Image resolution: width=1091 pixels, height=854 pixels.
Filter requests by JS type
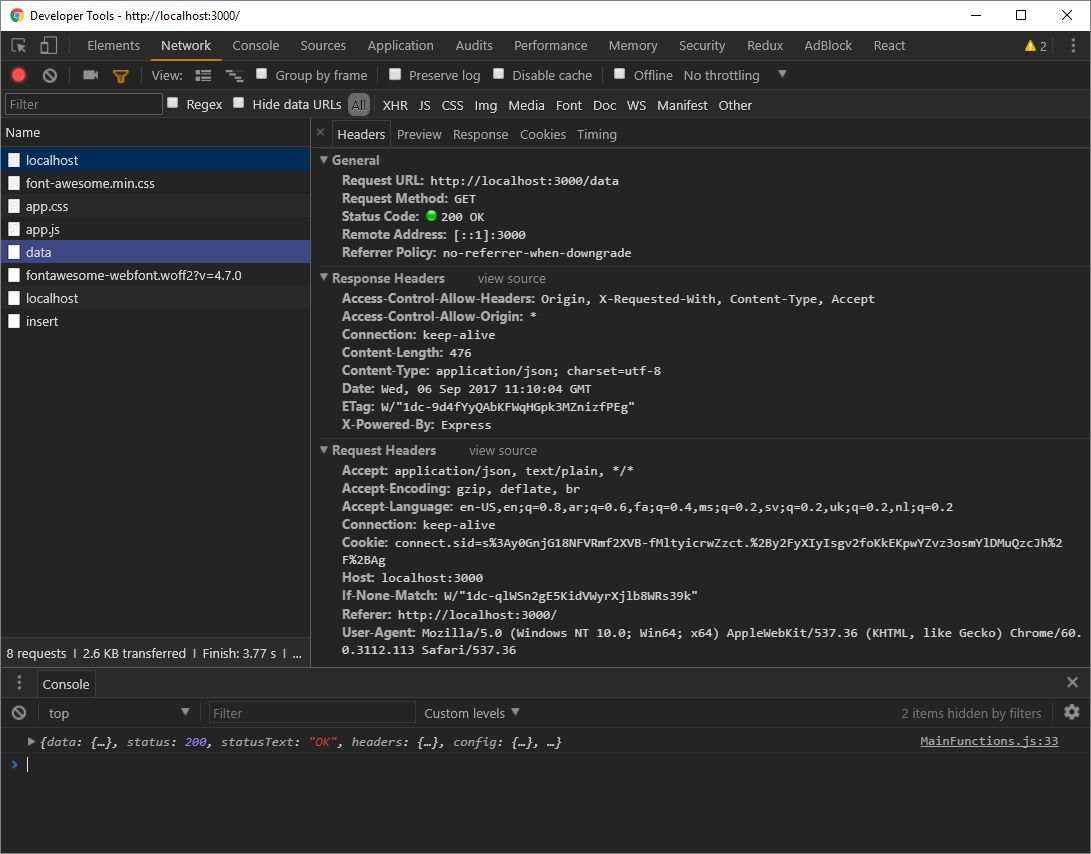click(424, 105)
